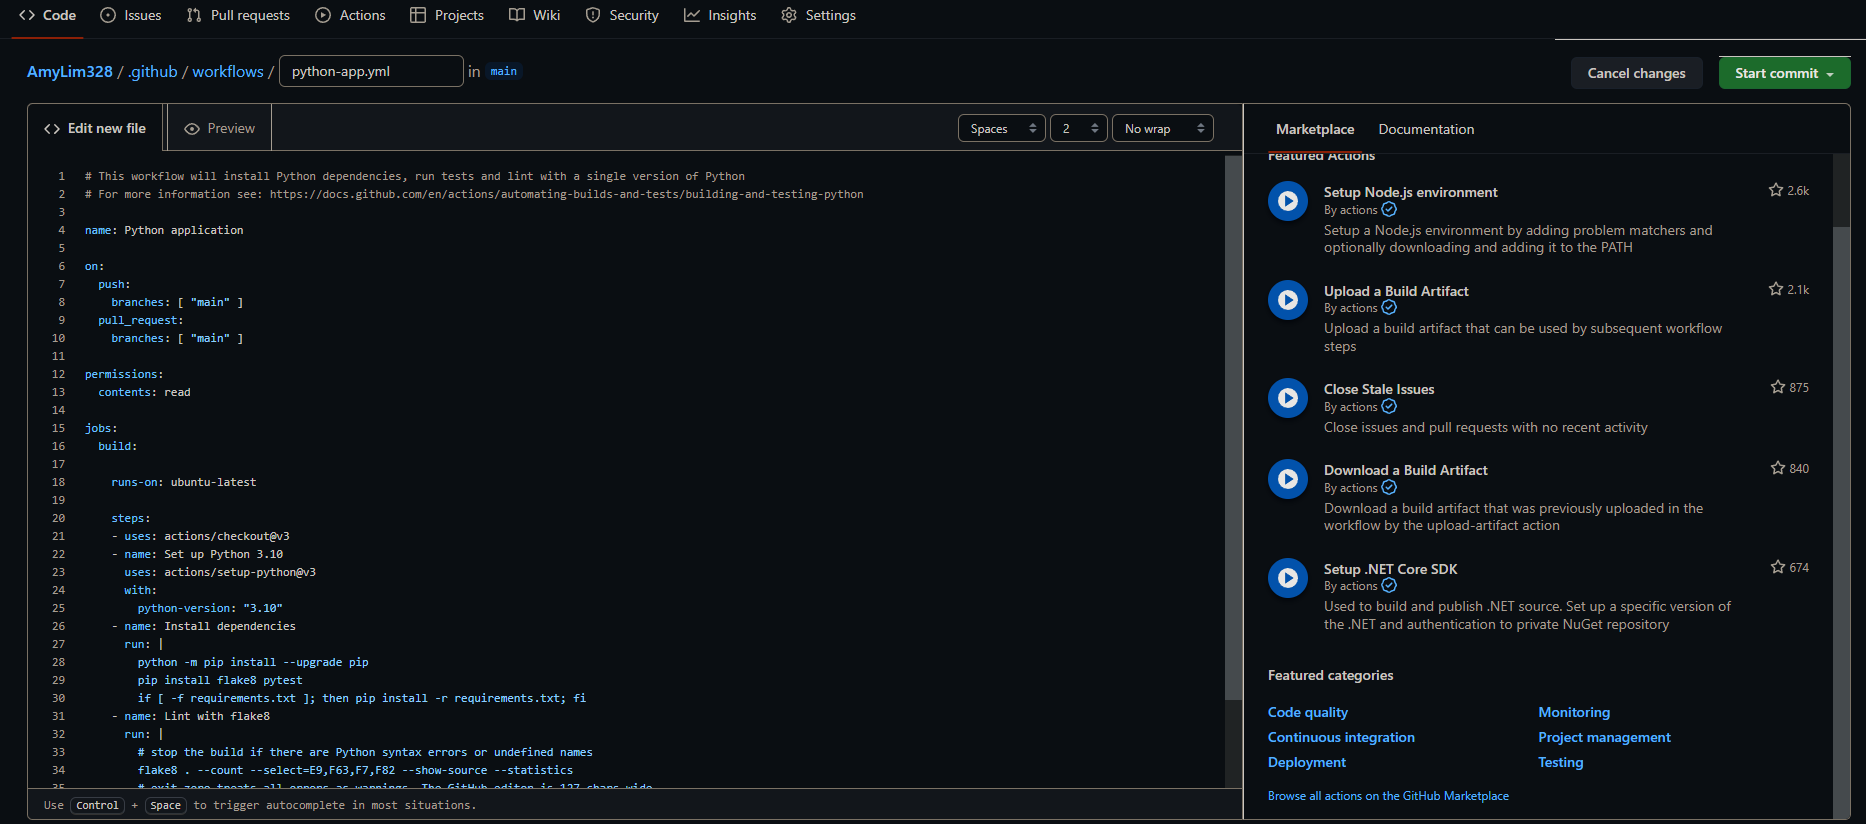The width and height of the screenshot is (1866, 824).
Task: Click the Actions play-circle icon
Action: click(x=323, y=15)
